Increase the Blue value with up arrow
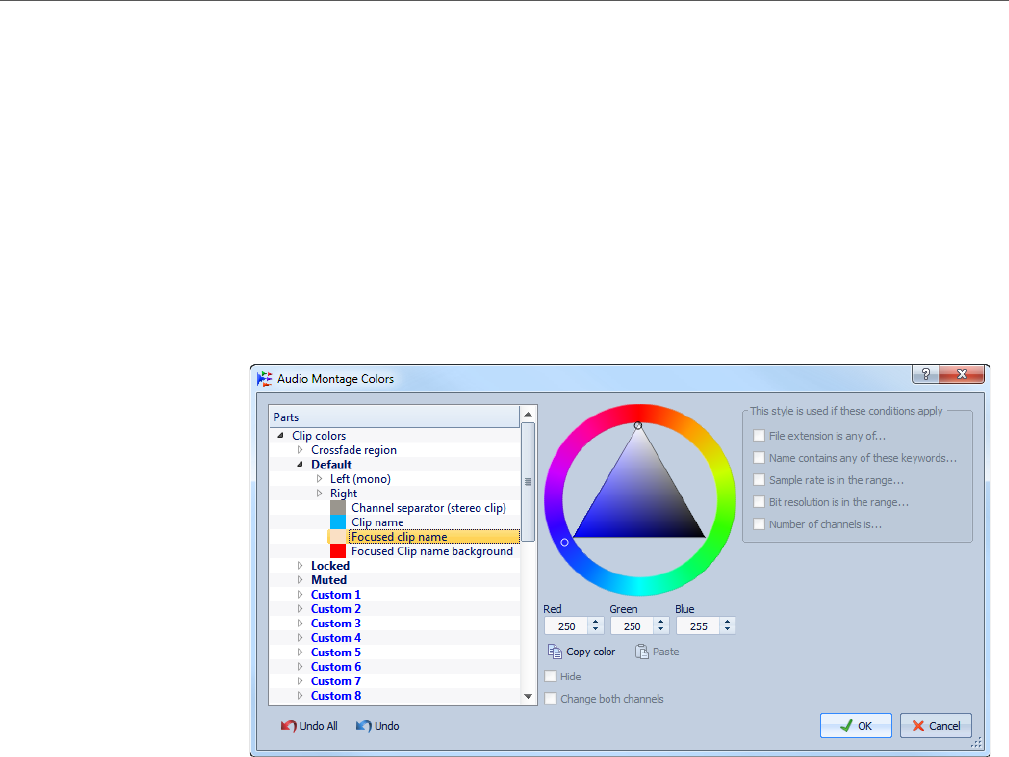This screenshot has width=1009, height=757. click(x=728, y=622)
